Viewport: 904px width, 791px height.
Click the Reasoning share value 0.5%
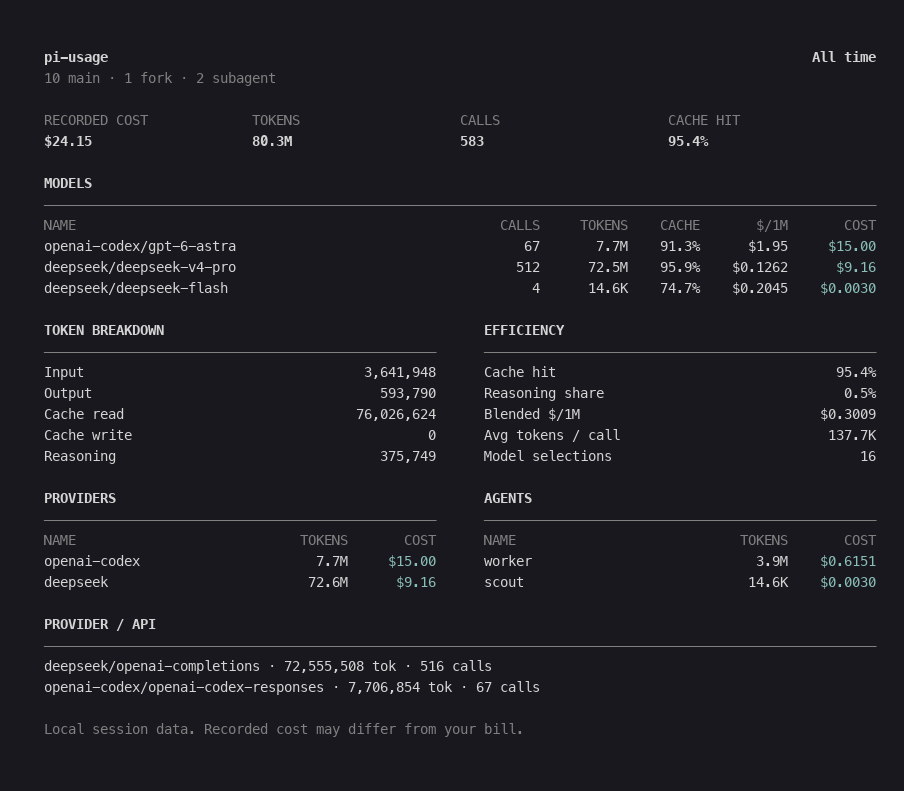point(860,393)
